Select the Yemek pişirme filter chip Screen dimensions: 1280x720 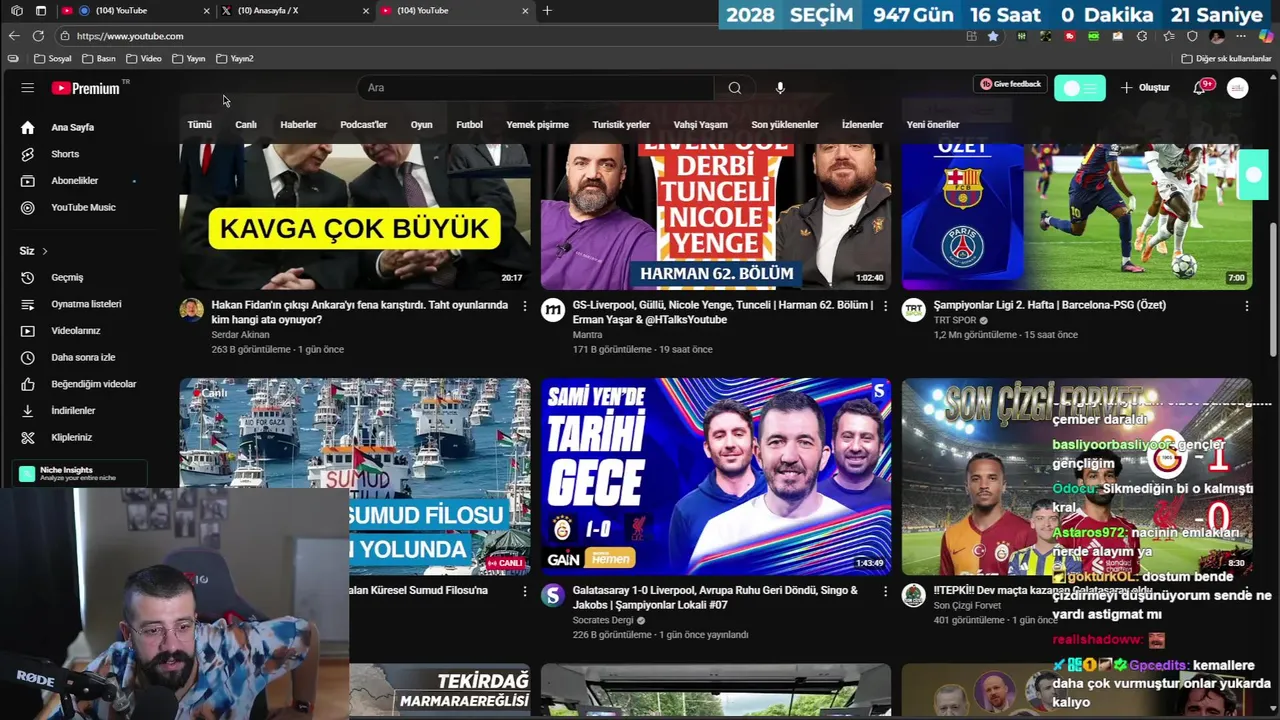[x=537, y=125]
